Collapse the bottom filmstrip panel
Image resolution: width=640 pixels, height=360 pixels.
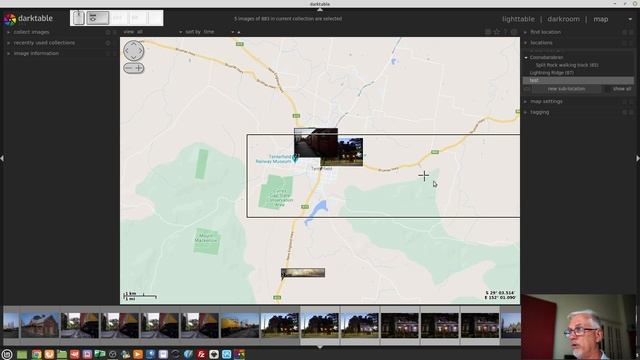pyautogui.click(x=320, y=347)
